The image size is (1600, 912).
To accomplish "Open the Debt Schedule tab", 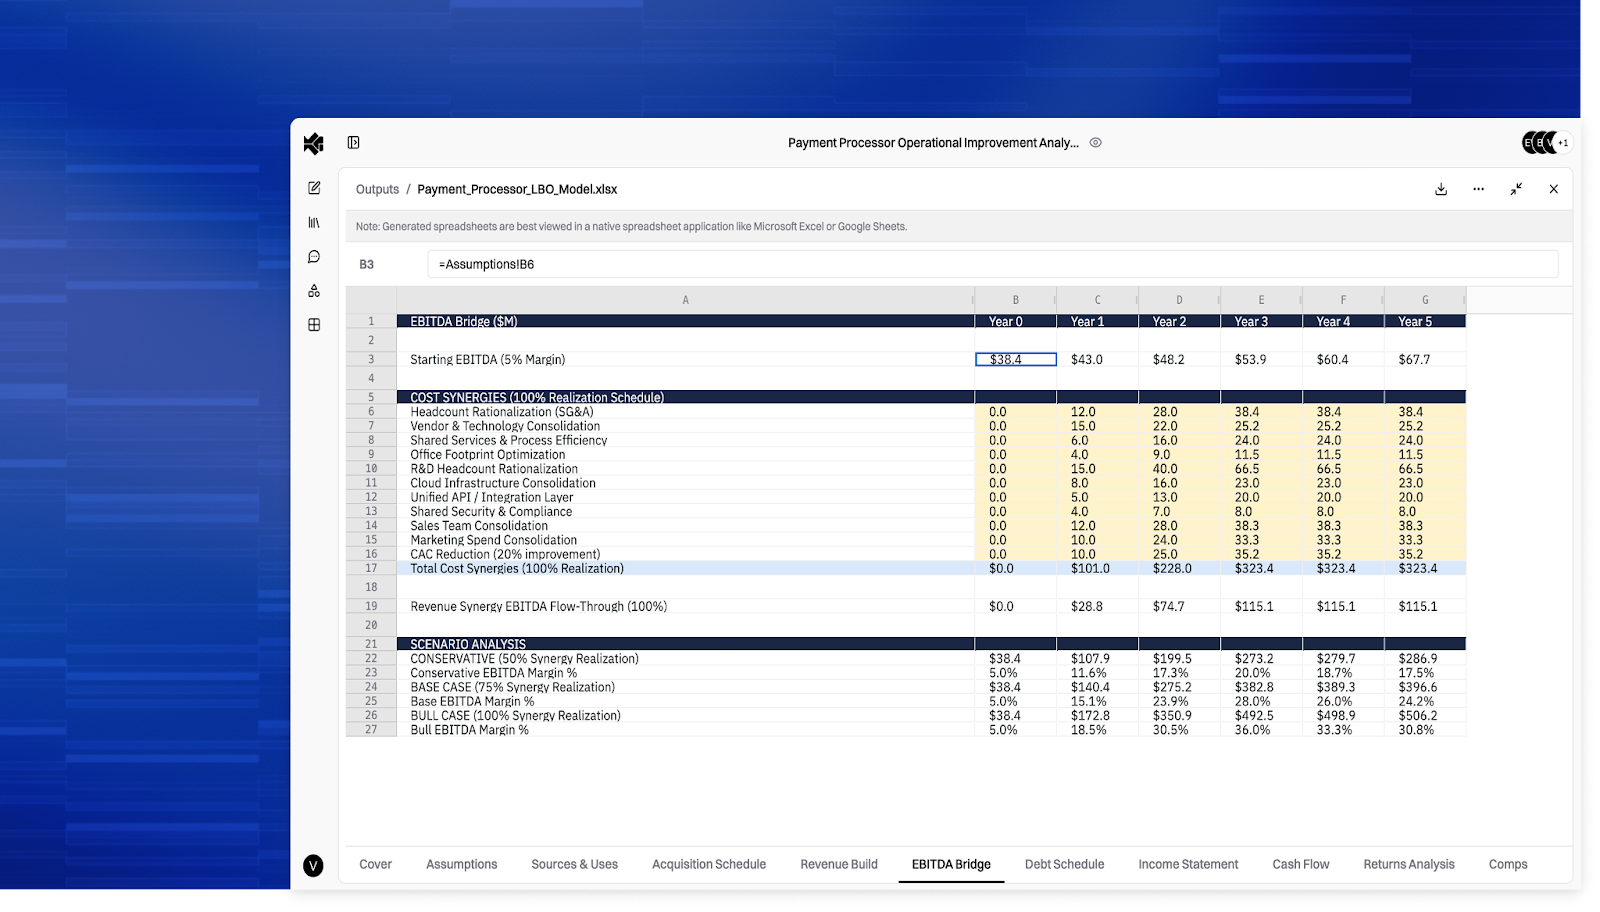I will pos(1064,864).
